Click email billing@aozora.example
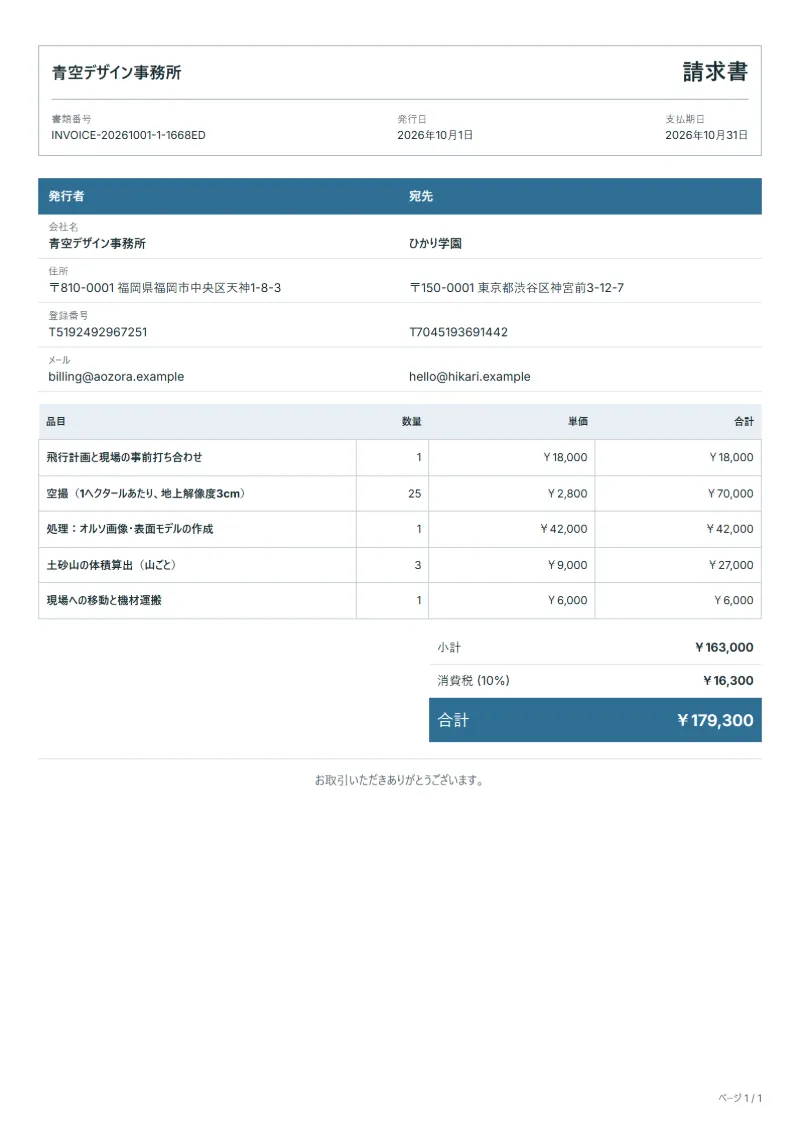 (116, 377)
